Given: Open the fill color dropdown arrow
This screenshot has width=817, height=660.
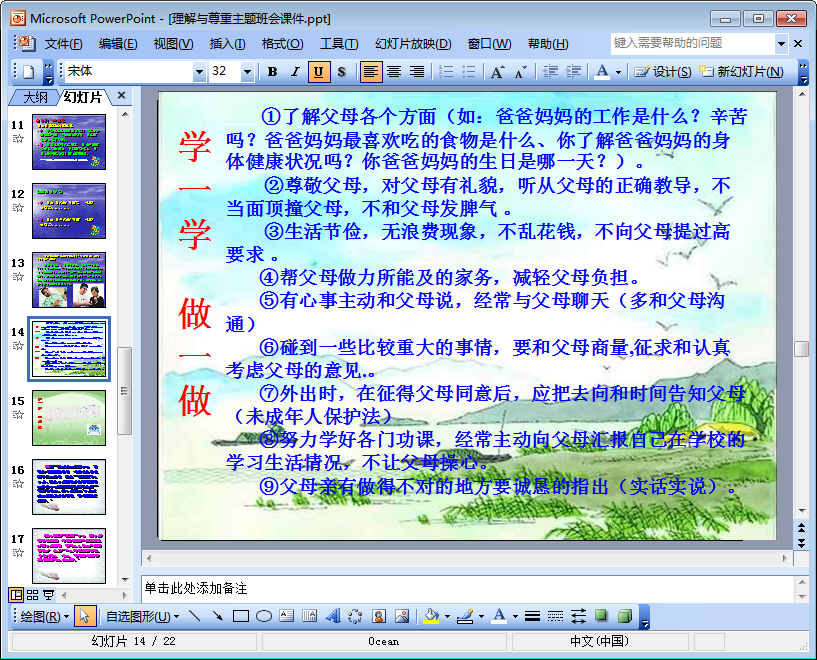Looking at the screenshot, I should [447, 617].
